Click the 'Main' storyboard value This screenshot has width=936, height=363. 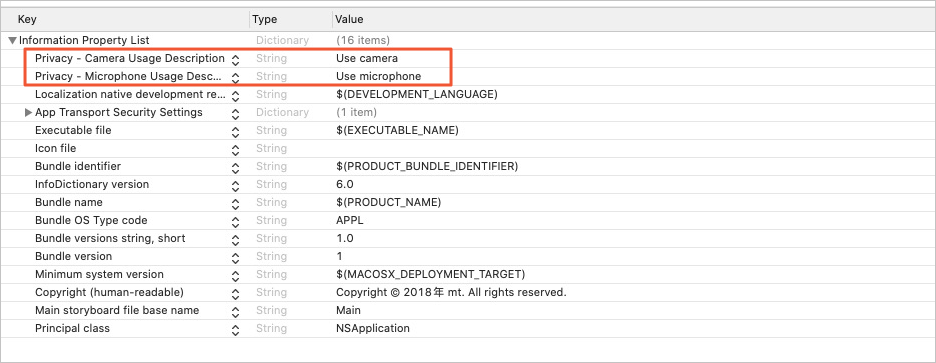[x=348, y=310]
